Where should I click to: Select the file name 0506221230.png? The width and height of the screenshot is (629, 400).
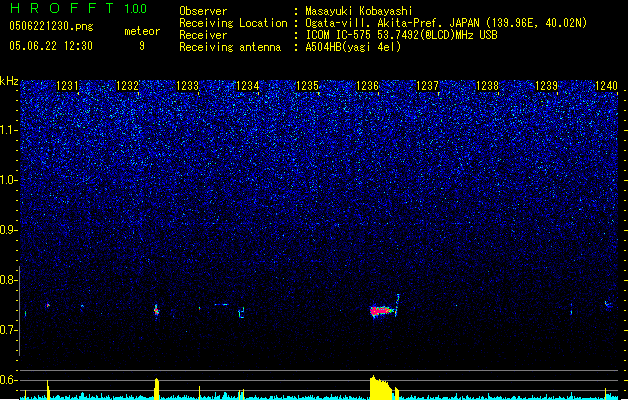pyautogui.click(x=51, y=26)
